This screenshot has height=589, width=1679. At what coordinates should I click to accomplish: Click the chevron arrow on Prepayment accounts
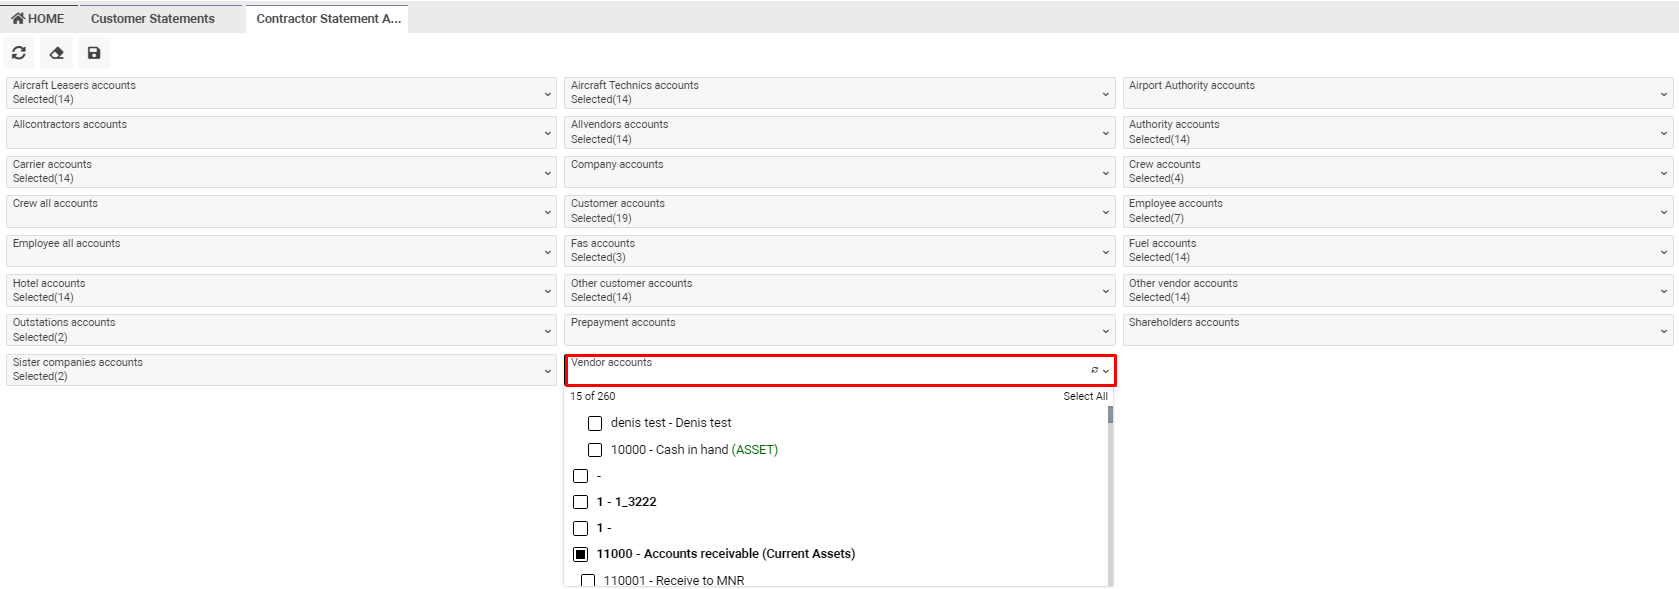(1106, 331)
